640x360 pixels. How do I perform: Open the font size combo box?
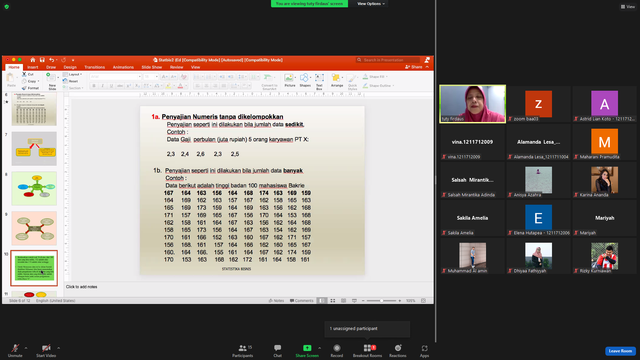[151, 77]
